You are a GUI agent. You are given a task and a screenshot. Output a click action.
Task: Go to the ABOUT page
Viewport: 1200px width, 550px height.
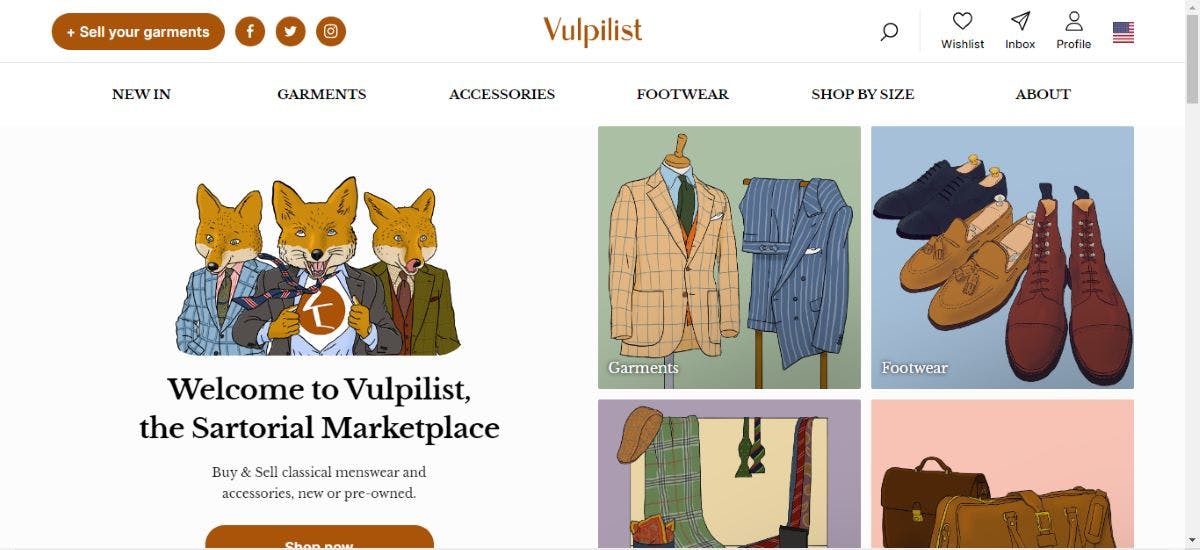[x=1043, y=94]
